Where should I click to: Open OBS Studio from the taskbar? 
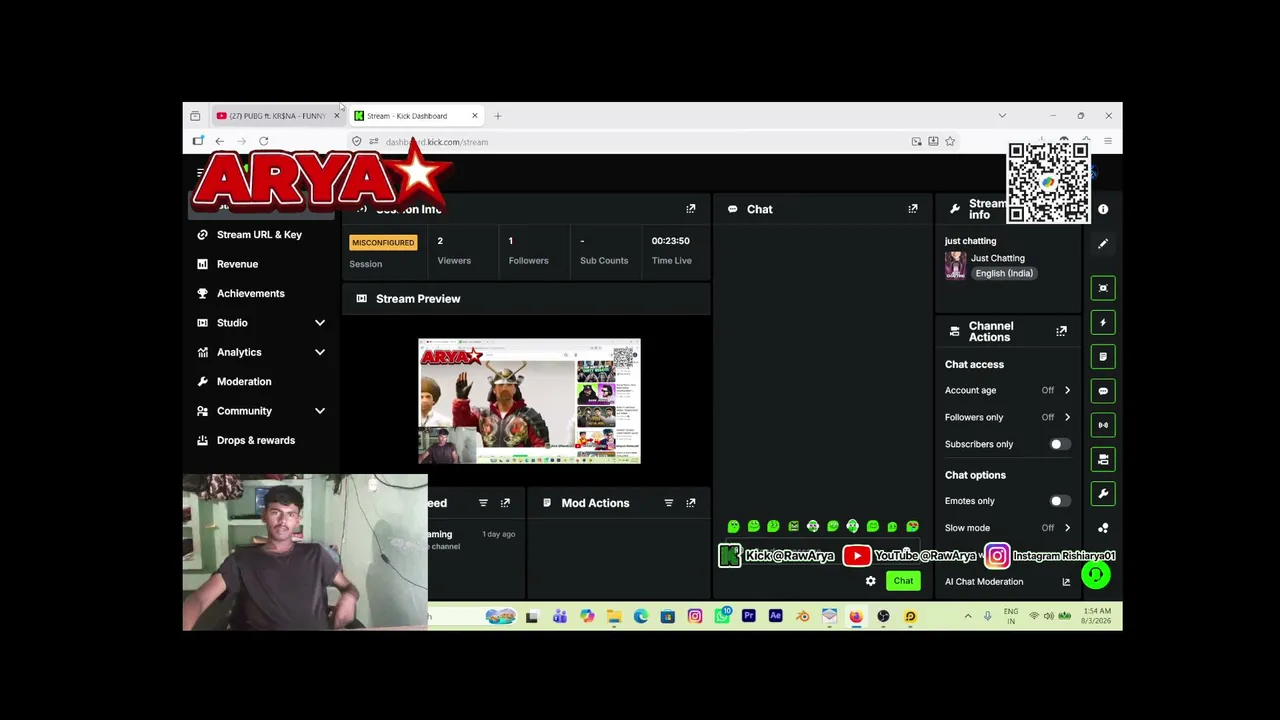pyautogui.click(x=883, y=616)
